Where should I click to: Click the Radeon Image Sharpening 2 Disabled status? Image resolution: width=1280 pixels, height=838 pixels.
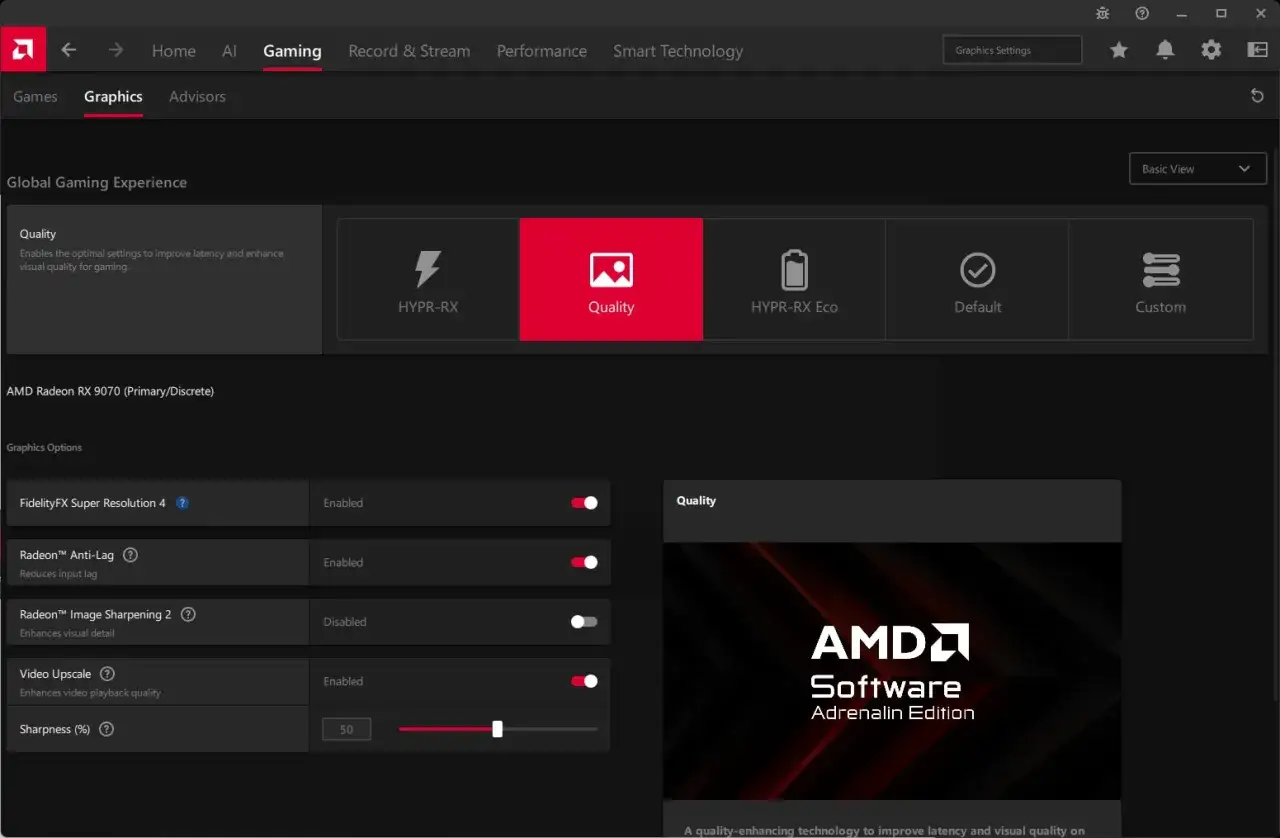(x=345, y=622)
